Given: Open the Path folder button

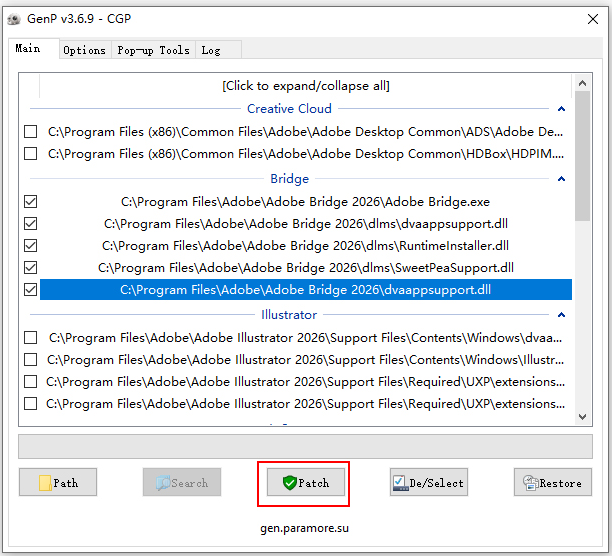Looking at the screenshot, I should (58, 482).
